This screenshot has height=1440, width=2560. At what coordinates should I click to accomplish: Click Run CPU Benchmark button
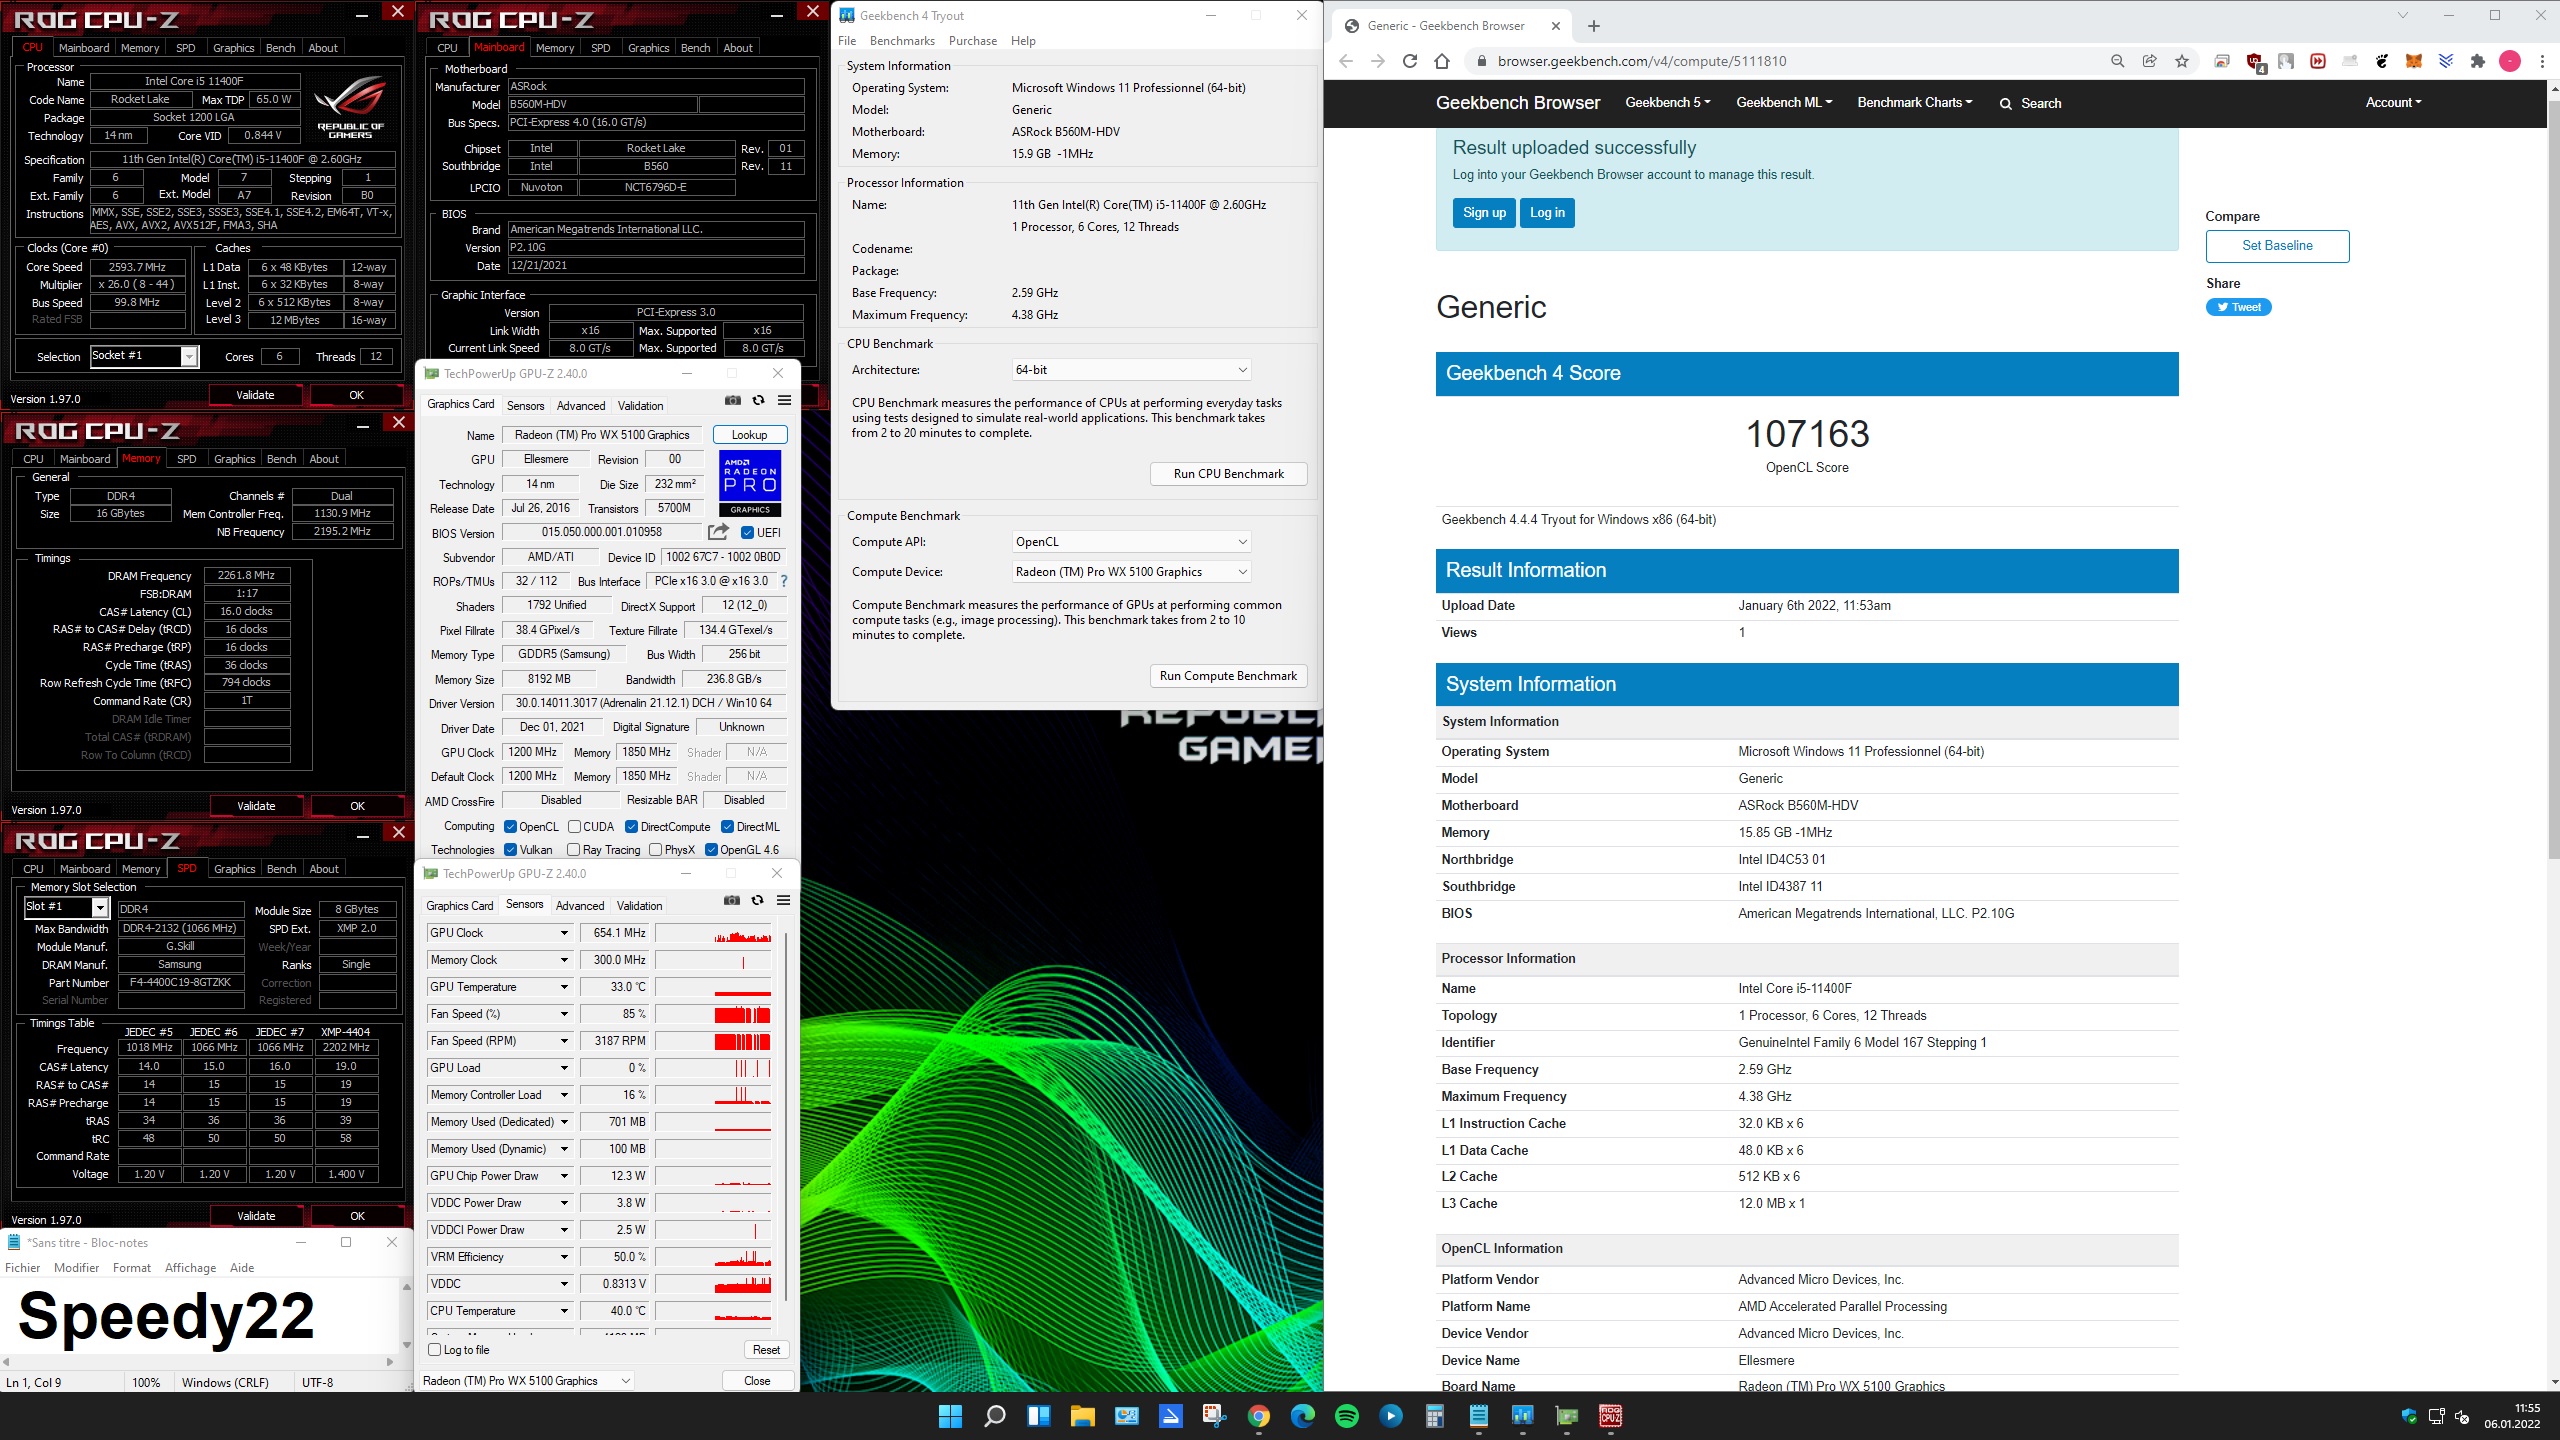pos(1228,474)
